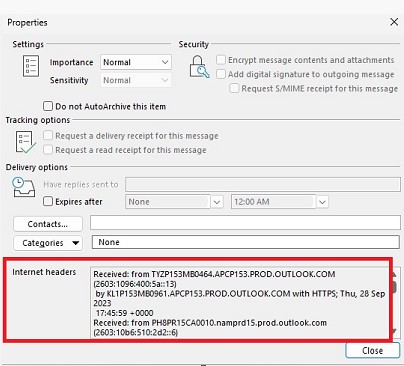Check Request a delivery receipt option
Image resolution: width=404 pixels, height=366 pixels.
(48, 136)
